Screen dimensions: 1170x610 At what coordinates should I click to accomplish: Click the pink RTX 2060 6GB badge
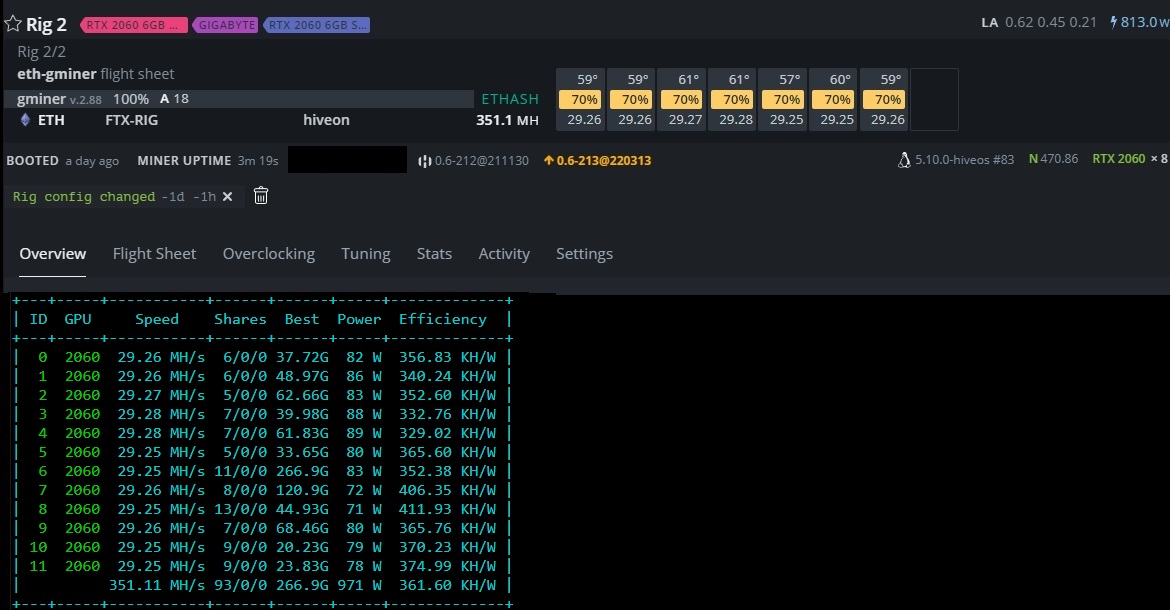(133, 24)
